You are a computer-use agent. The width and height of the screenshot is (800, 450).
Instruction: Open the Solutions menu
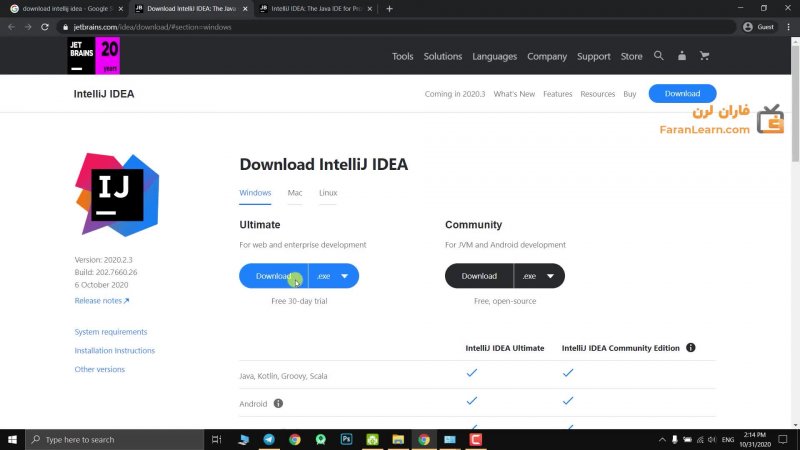(443, 56)
